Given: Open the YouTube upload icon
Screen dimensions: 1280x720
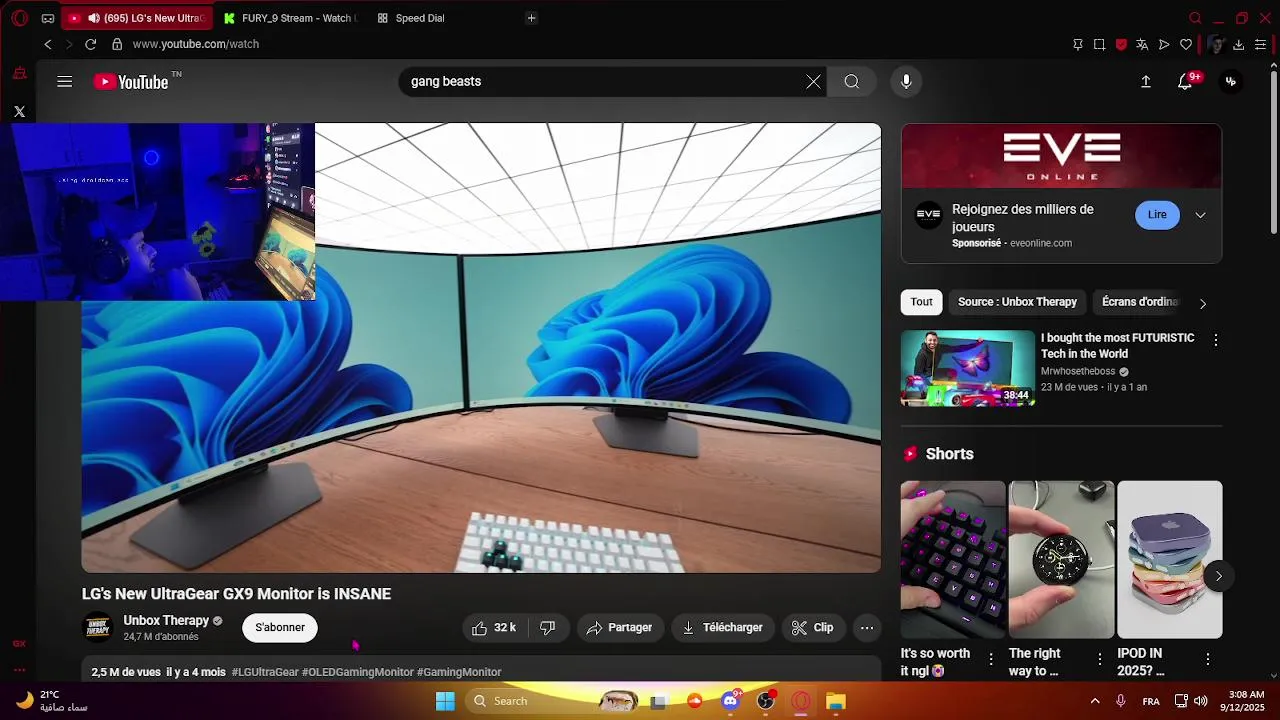Looking at the screenshot, I should (1146, 82).
